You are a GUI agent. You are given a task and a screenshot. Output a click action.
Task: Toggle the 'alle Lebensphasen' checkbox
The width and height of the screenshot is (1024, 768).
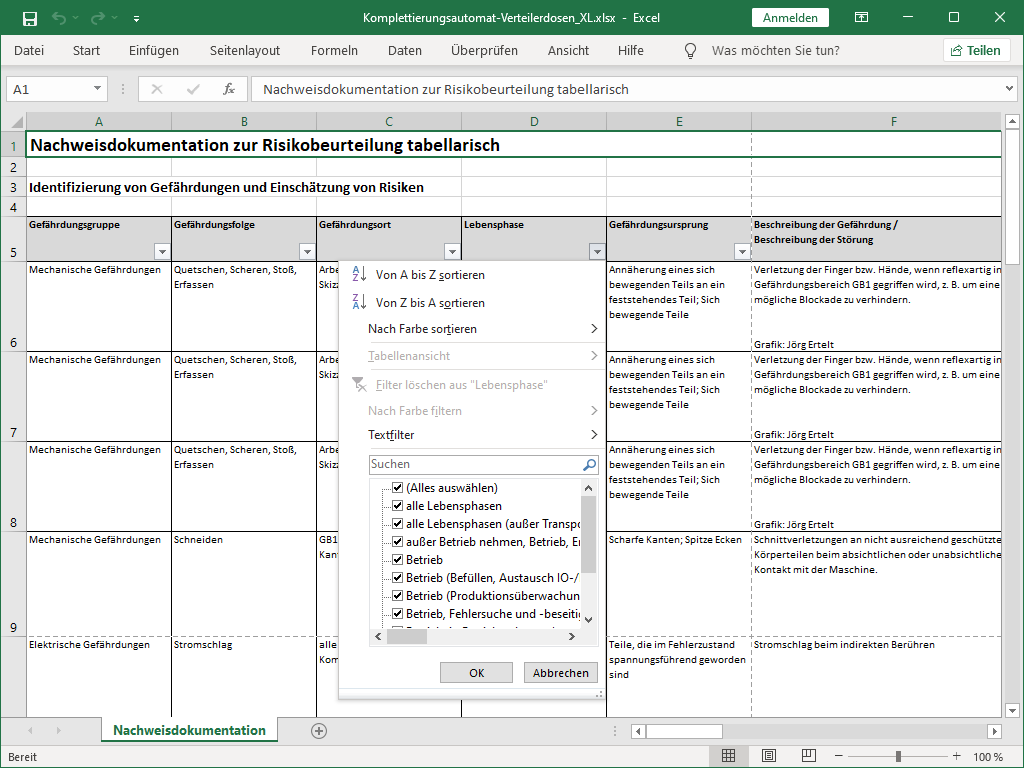(397, 506)
